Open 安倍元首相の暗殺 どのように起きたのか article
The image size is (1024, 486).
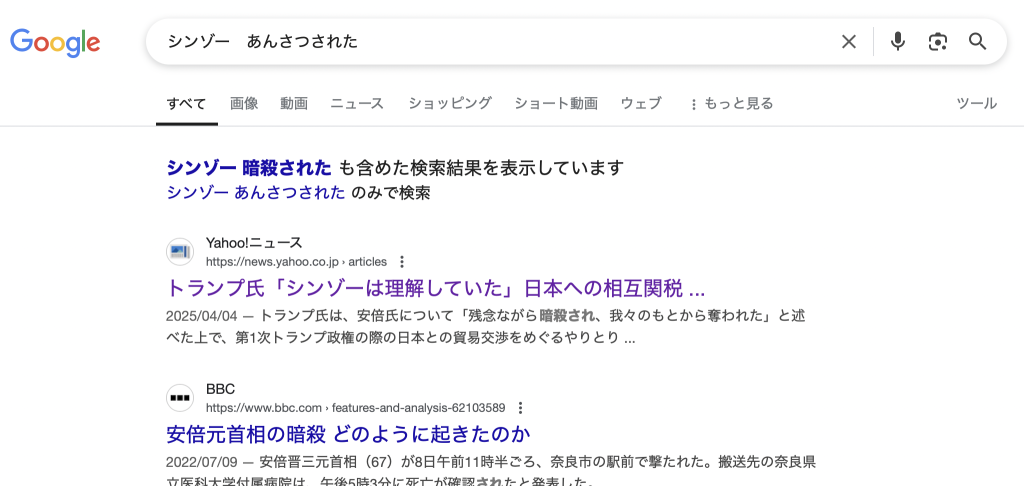348,434
